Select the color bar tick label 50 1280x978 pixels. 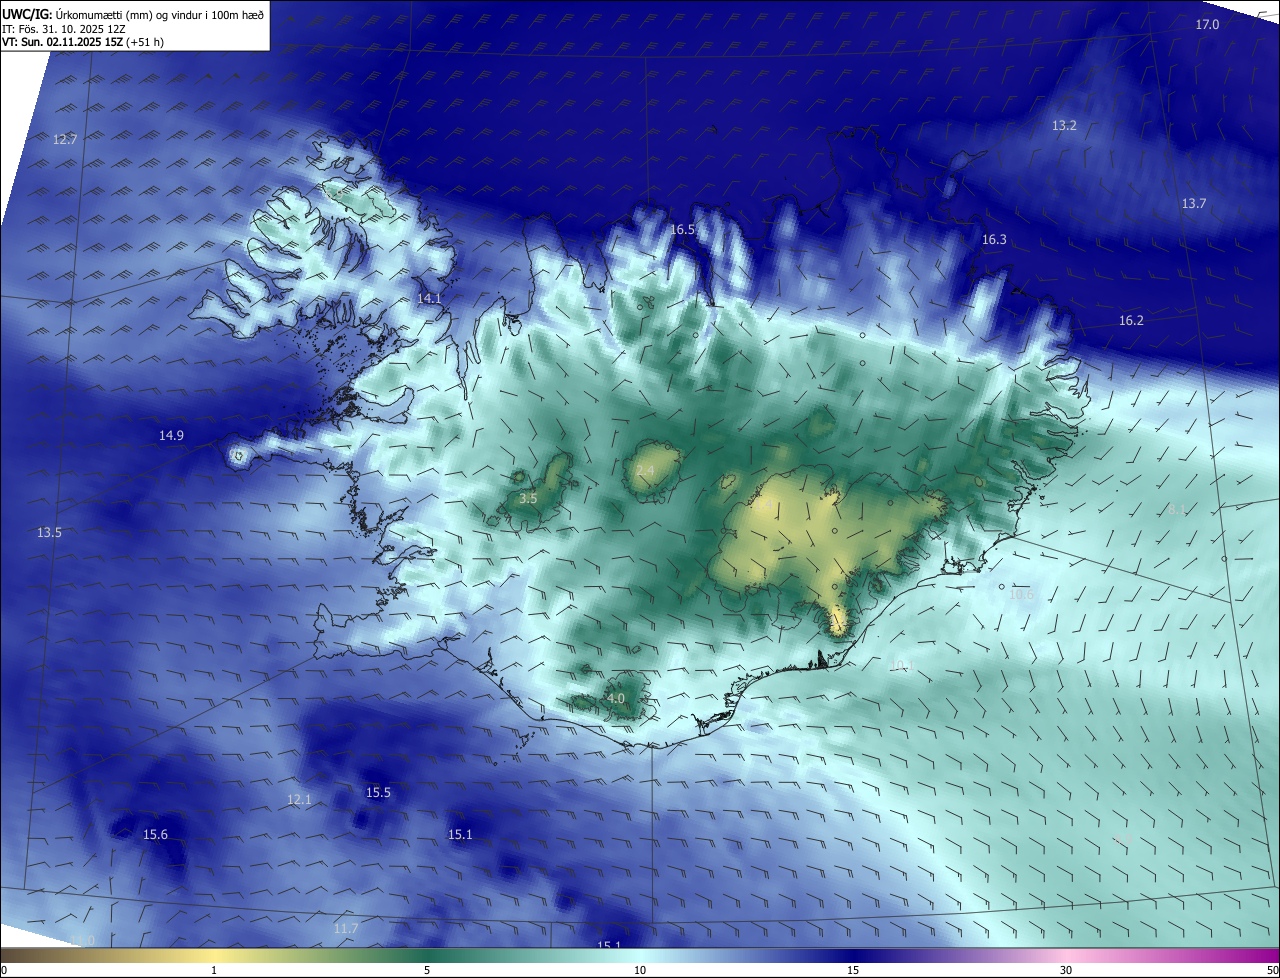(x=1272, y=970)
